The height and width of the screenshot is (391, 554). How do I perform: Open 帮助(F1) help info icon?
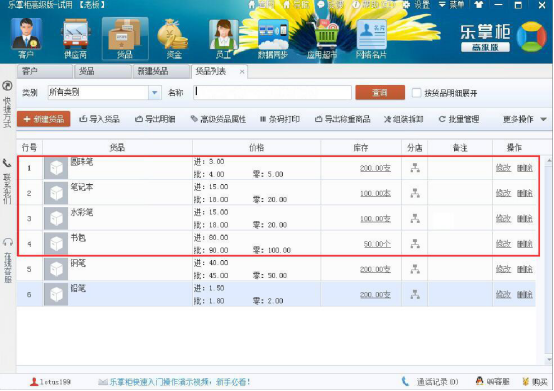click(x=356, y=5)
